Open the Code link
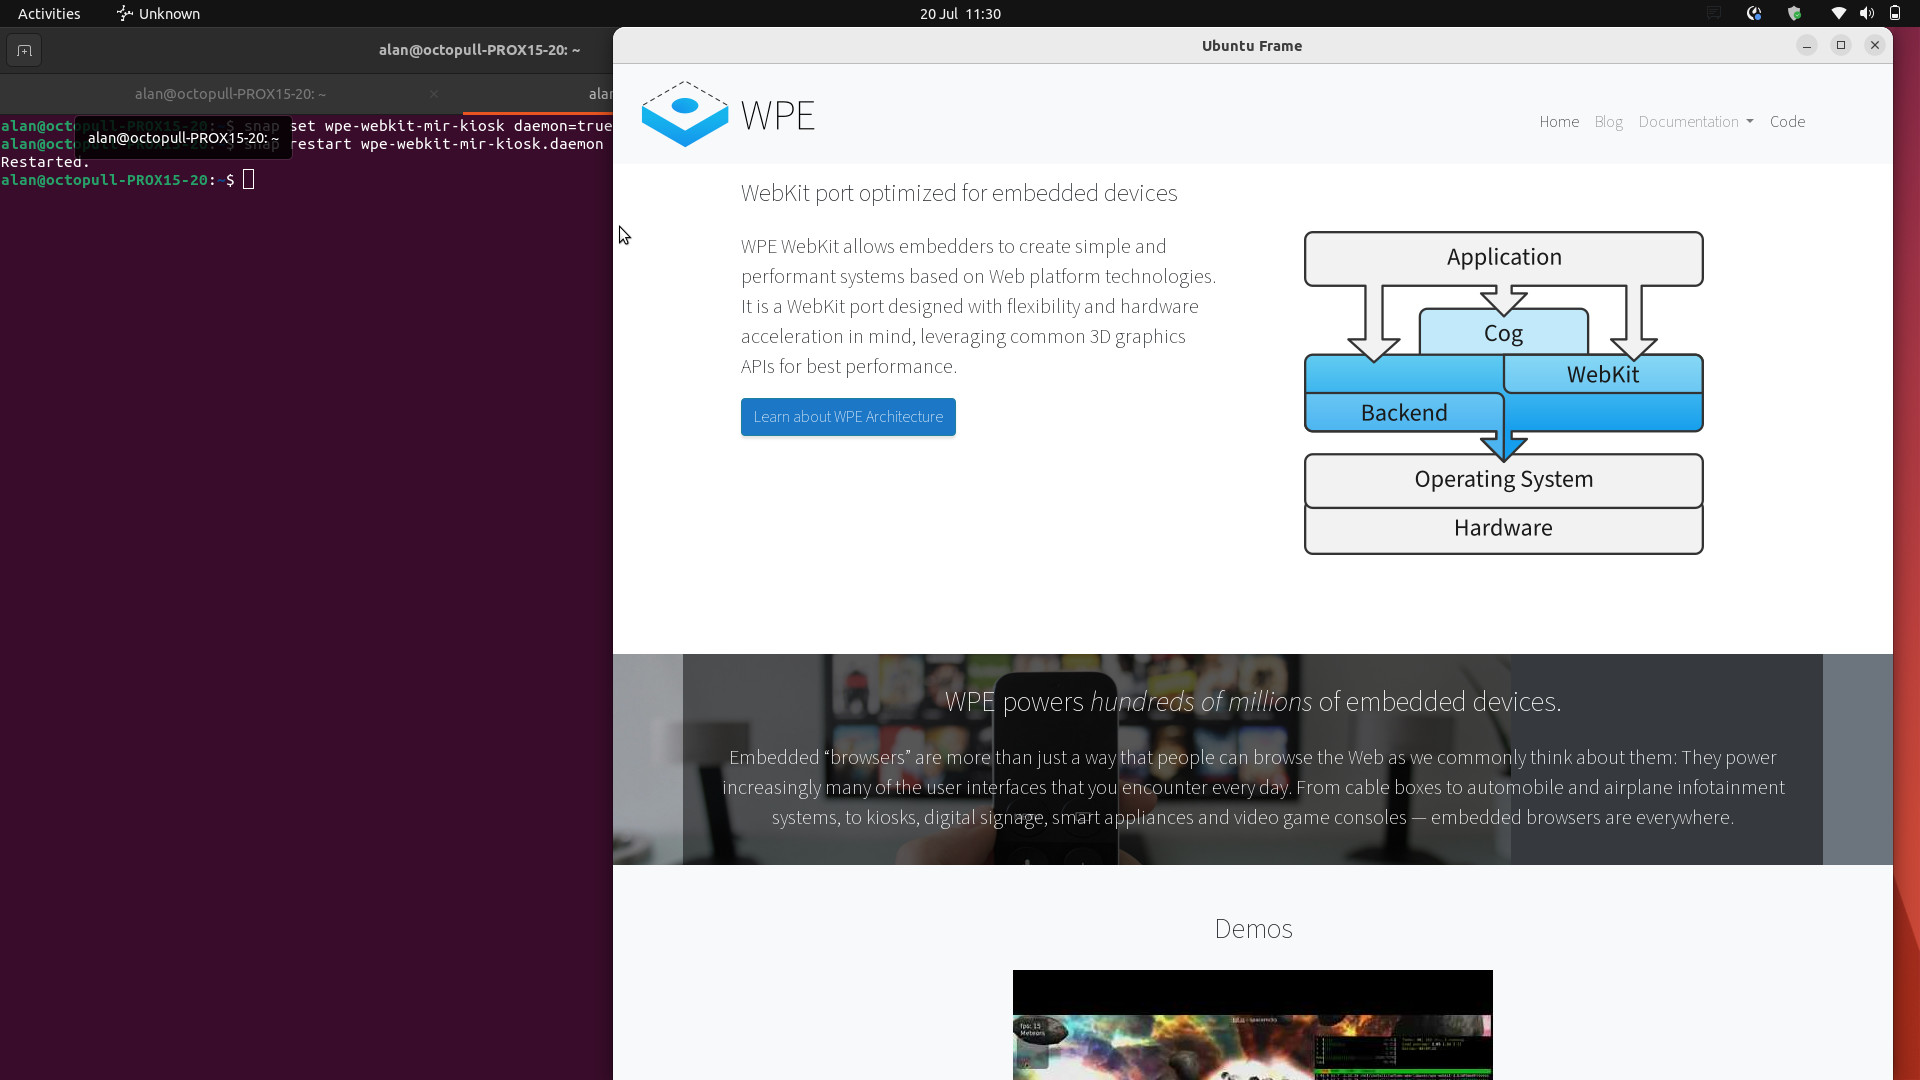 pyautogui.click(x=1787, y=121)
